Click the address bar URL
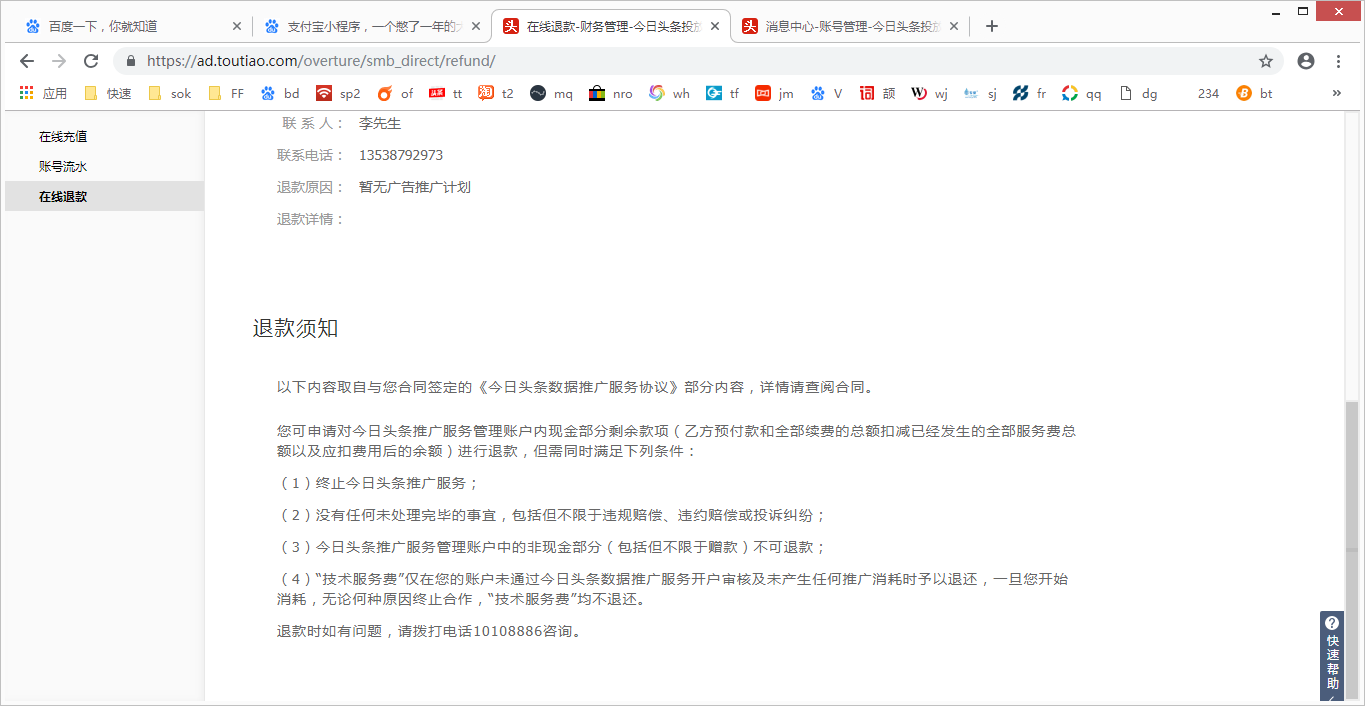 click(321, 61)
